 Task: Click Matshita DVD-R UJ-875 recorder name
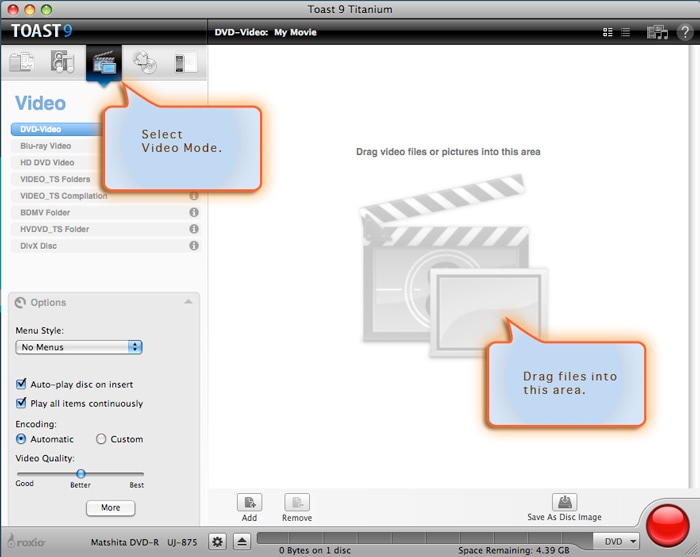click(x=144, y=542)
